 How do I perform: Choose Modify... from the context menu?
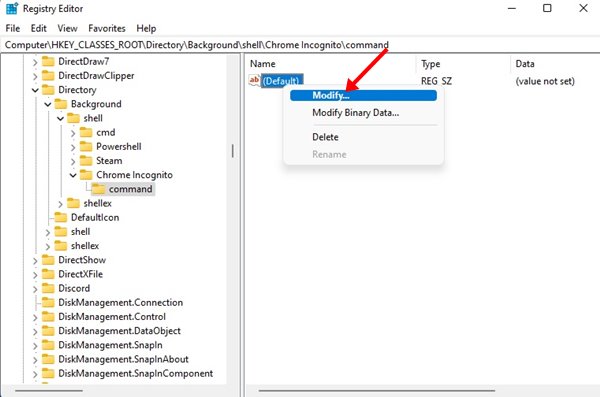tap(363, 95)
